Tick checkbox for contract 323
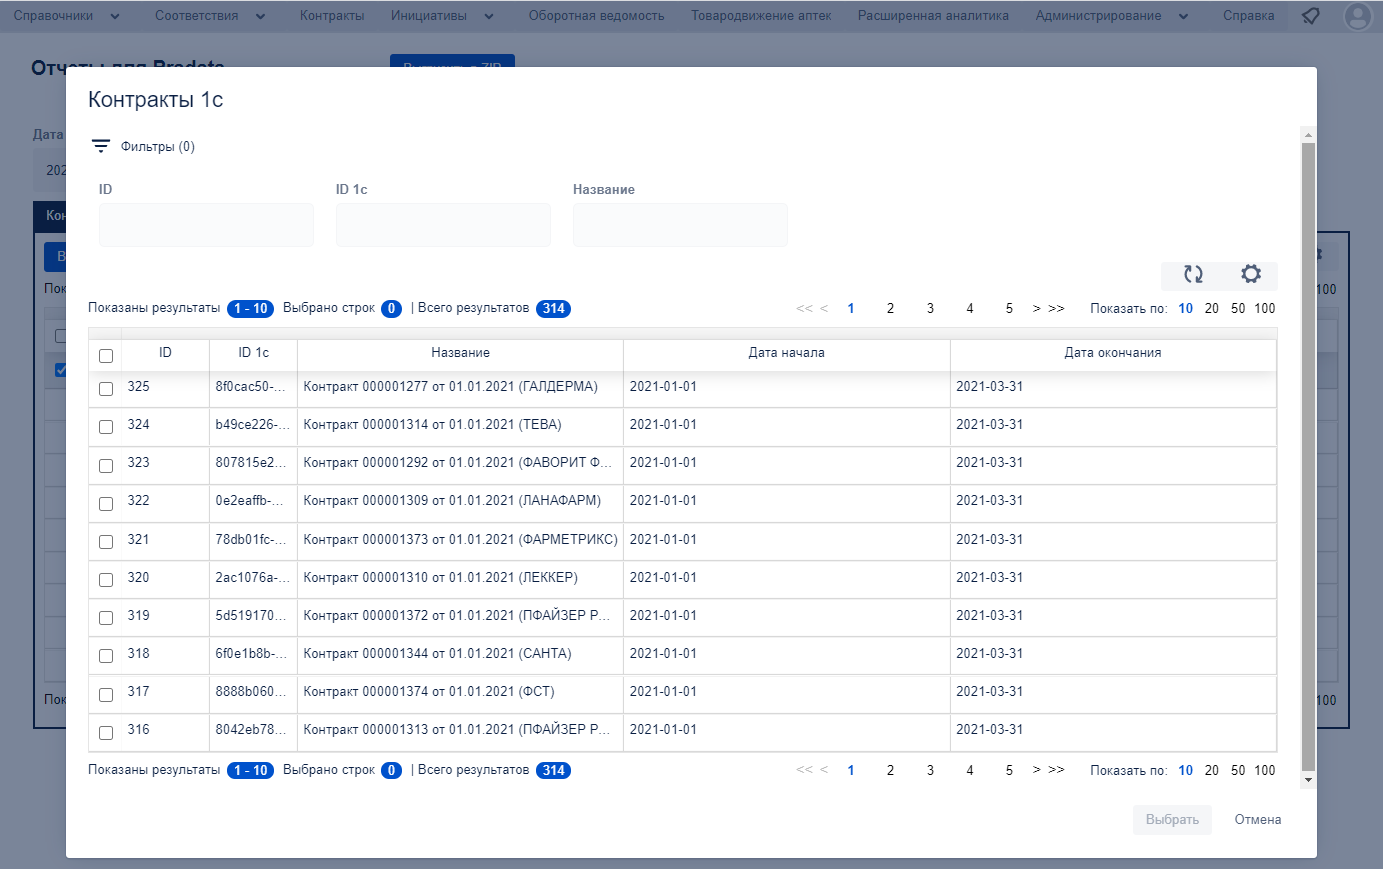1383x869 pixels. (106, 465)
